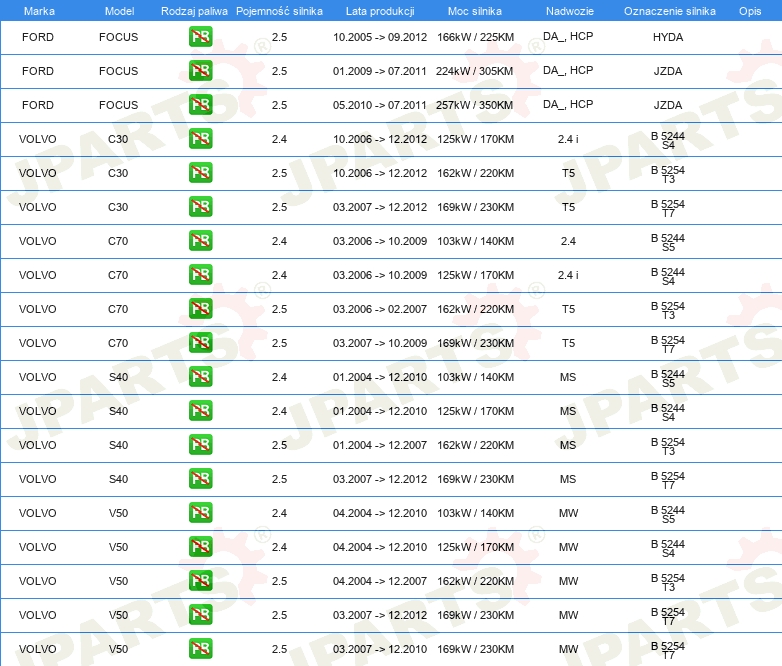Click fuel icon in VOLVO V50 125kW row

[x=200, y=547]
